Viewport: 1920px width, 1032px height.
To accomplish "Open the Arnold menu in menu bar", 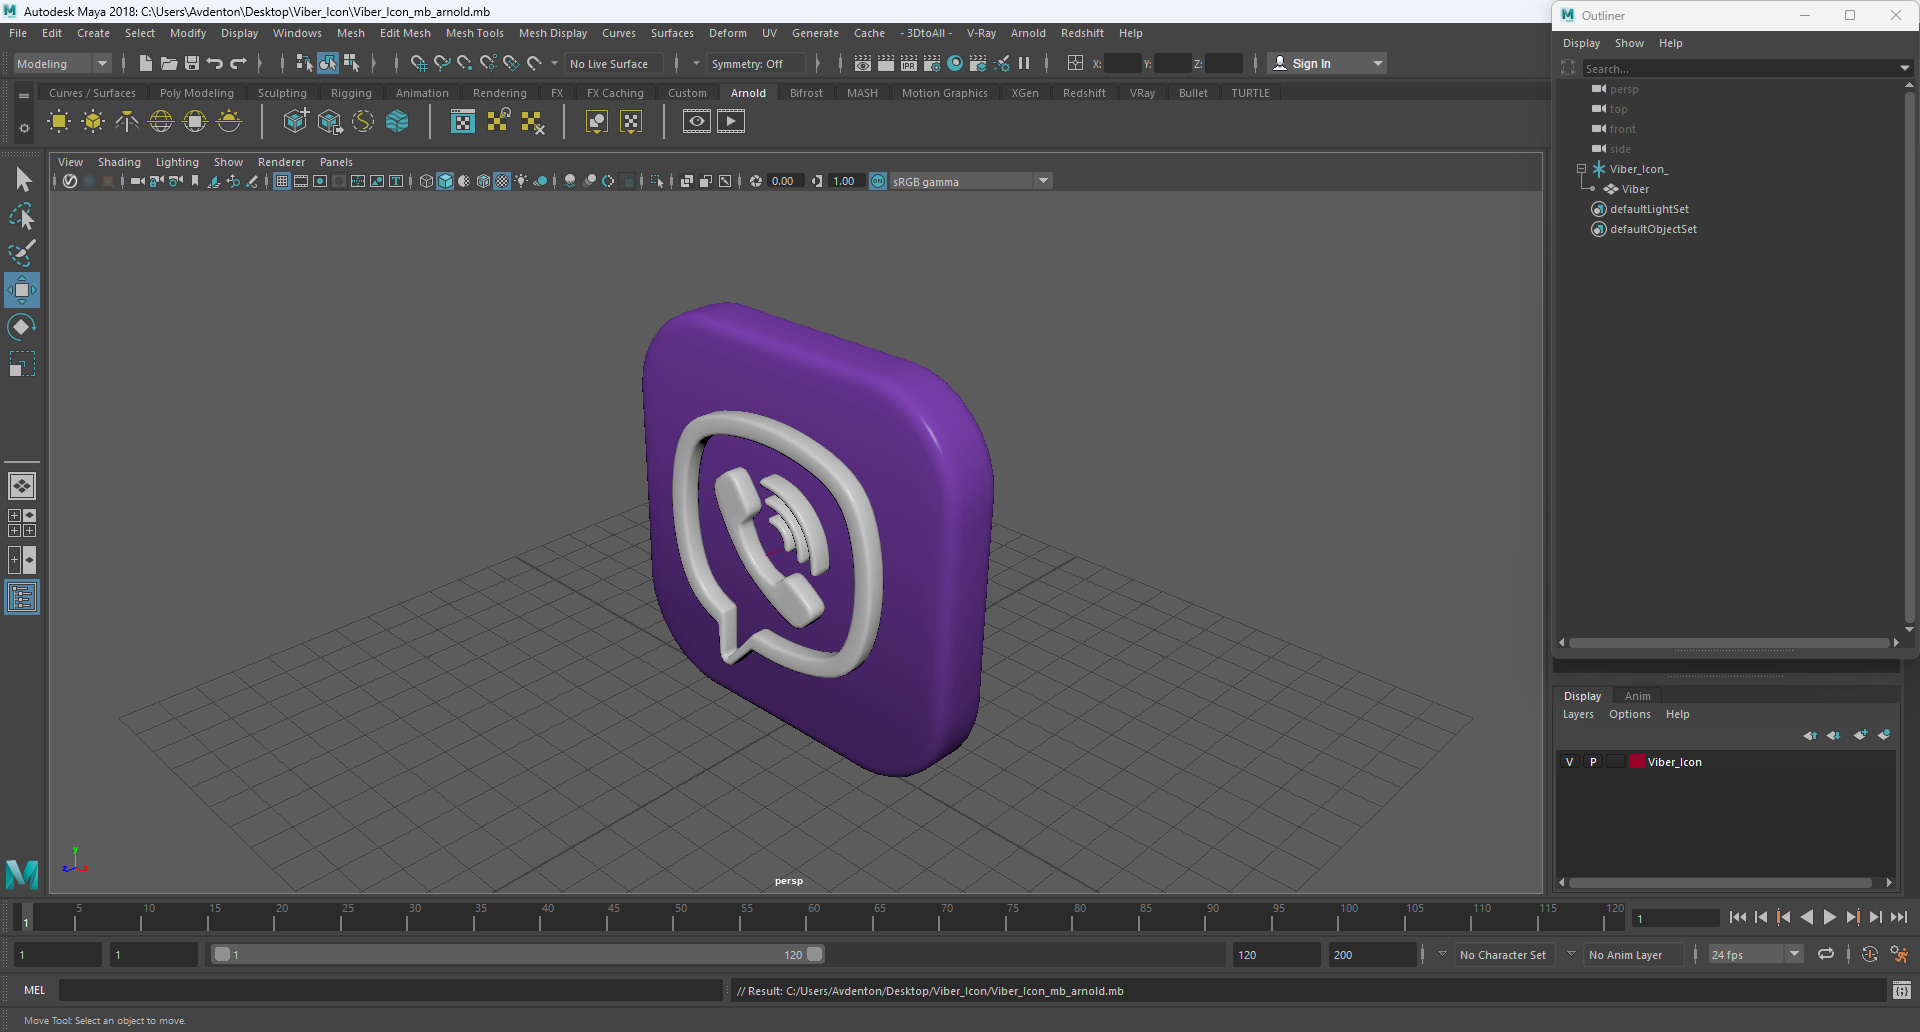I will (x=1027, y=33).
